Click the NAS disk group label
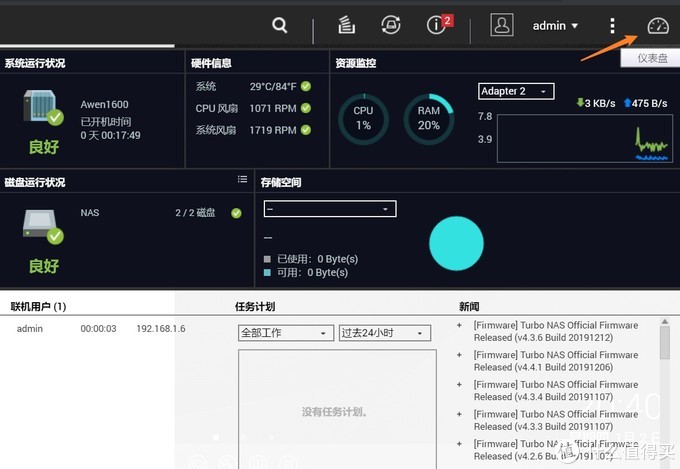Viewport: 680px width, 469px height. (90, 213)
